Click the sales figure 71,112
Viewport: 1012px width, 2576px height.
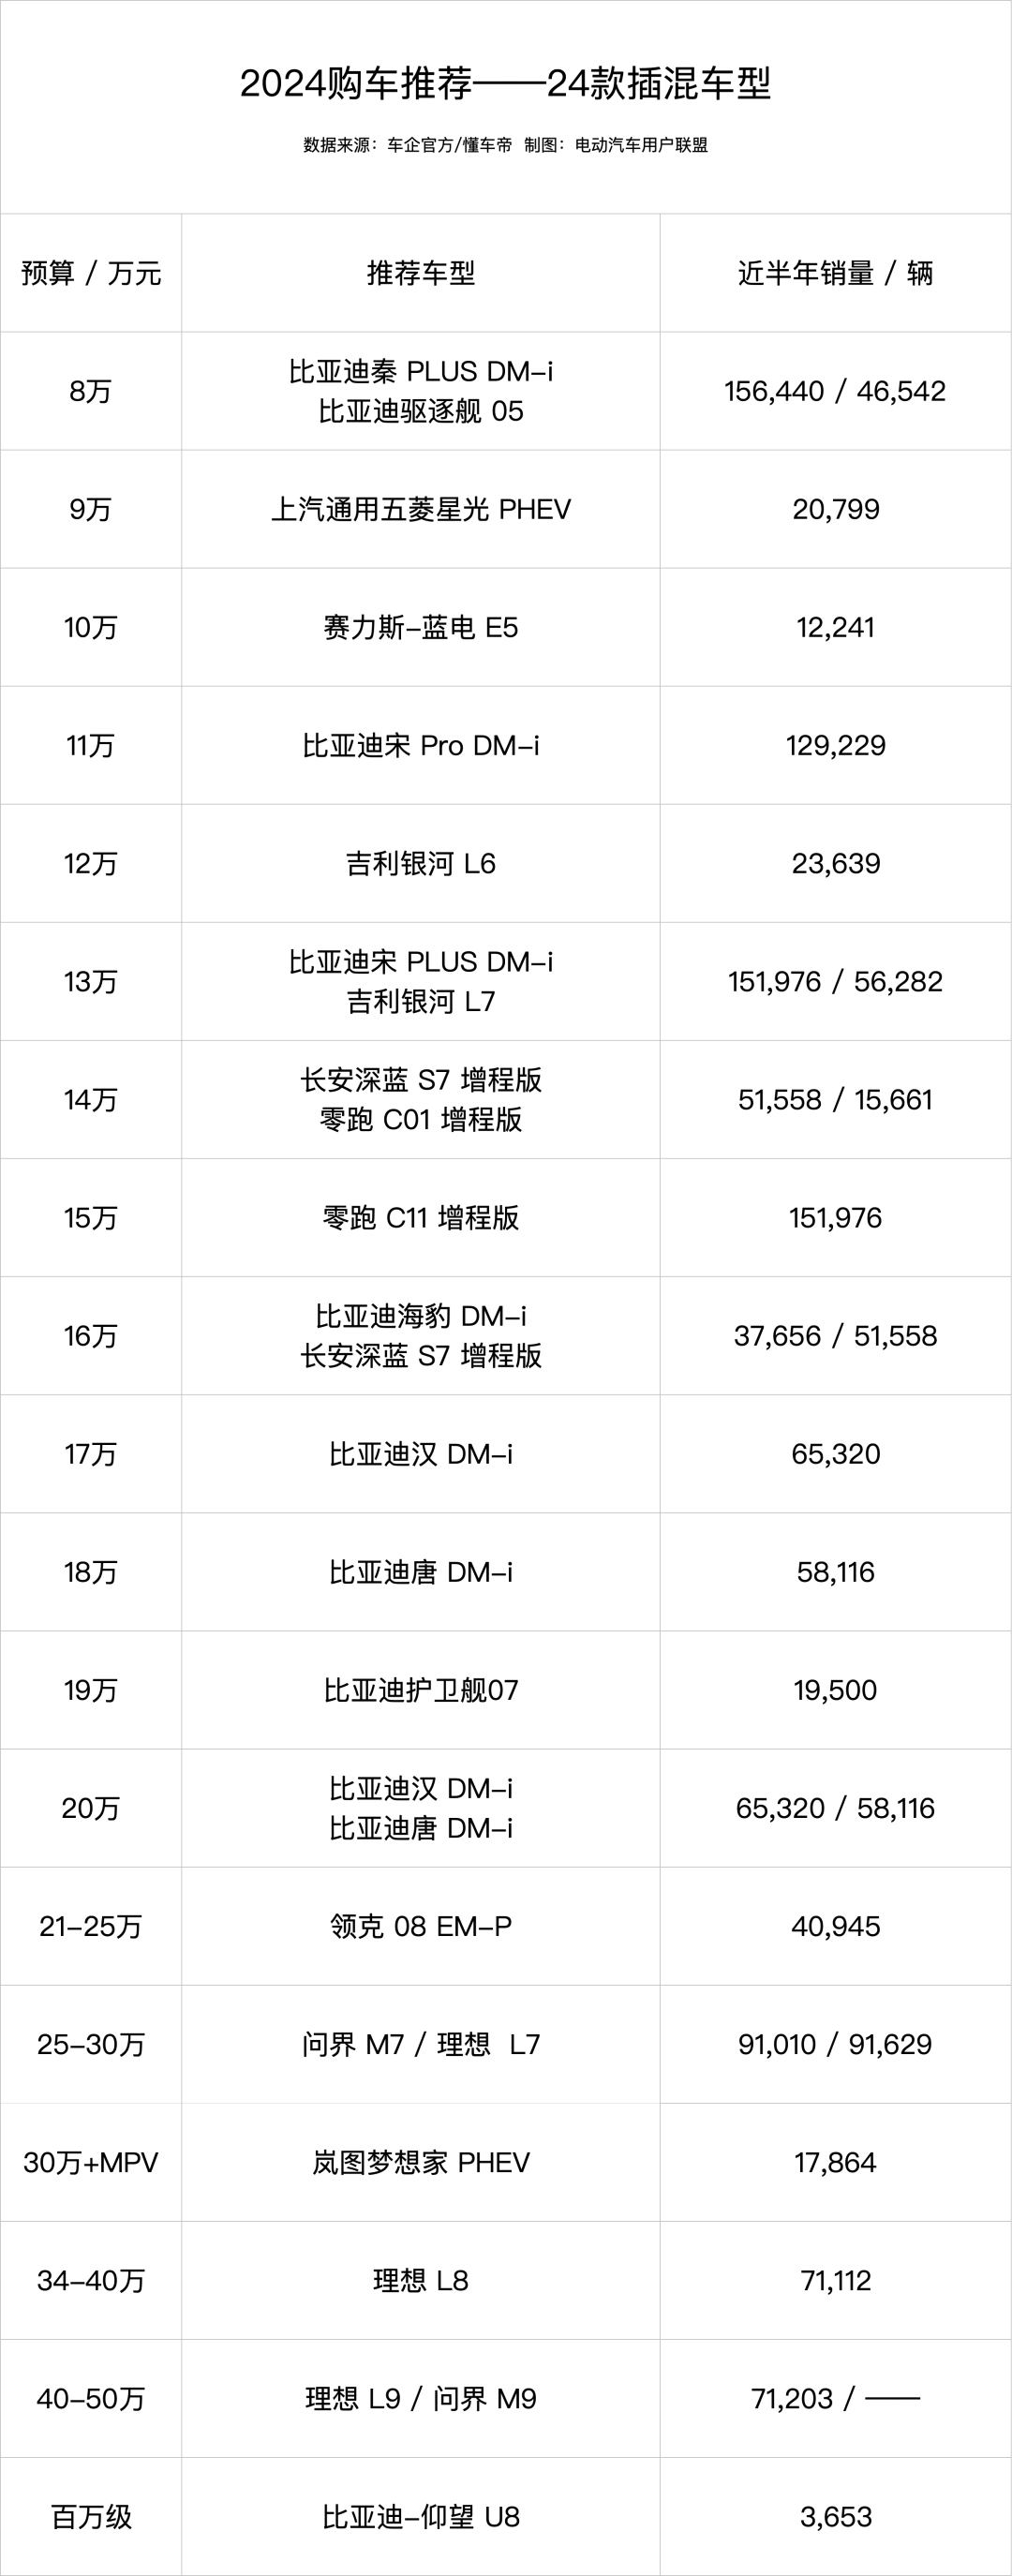836,2280
